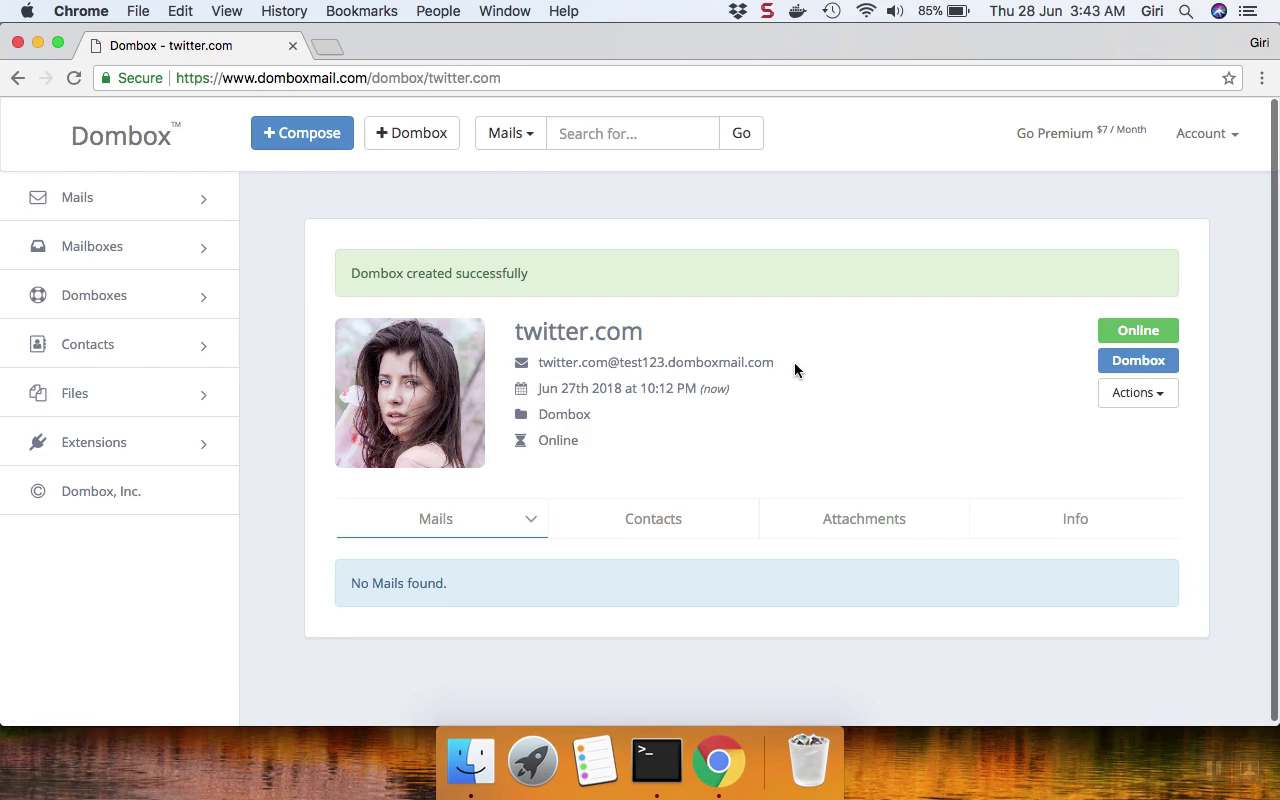
Task: Expand the Contacts sidebar chevron
Action: coord(203,346)
